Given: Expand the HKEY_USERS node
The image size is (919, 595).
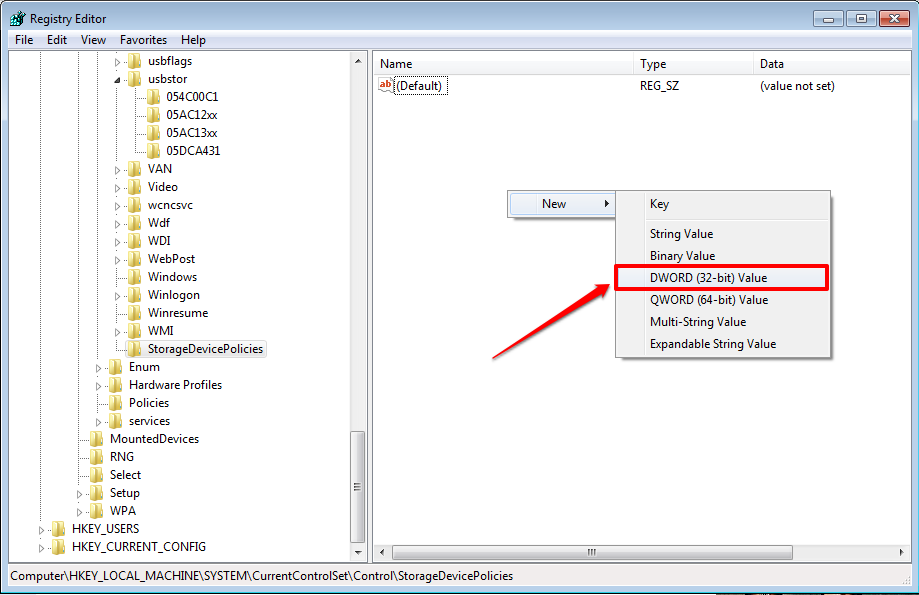Looking at the screenshot, I should click(x=40, y=529).
